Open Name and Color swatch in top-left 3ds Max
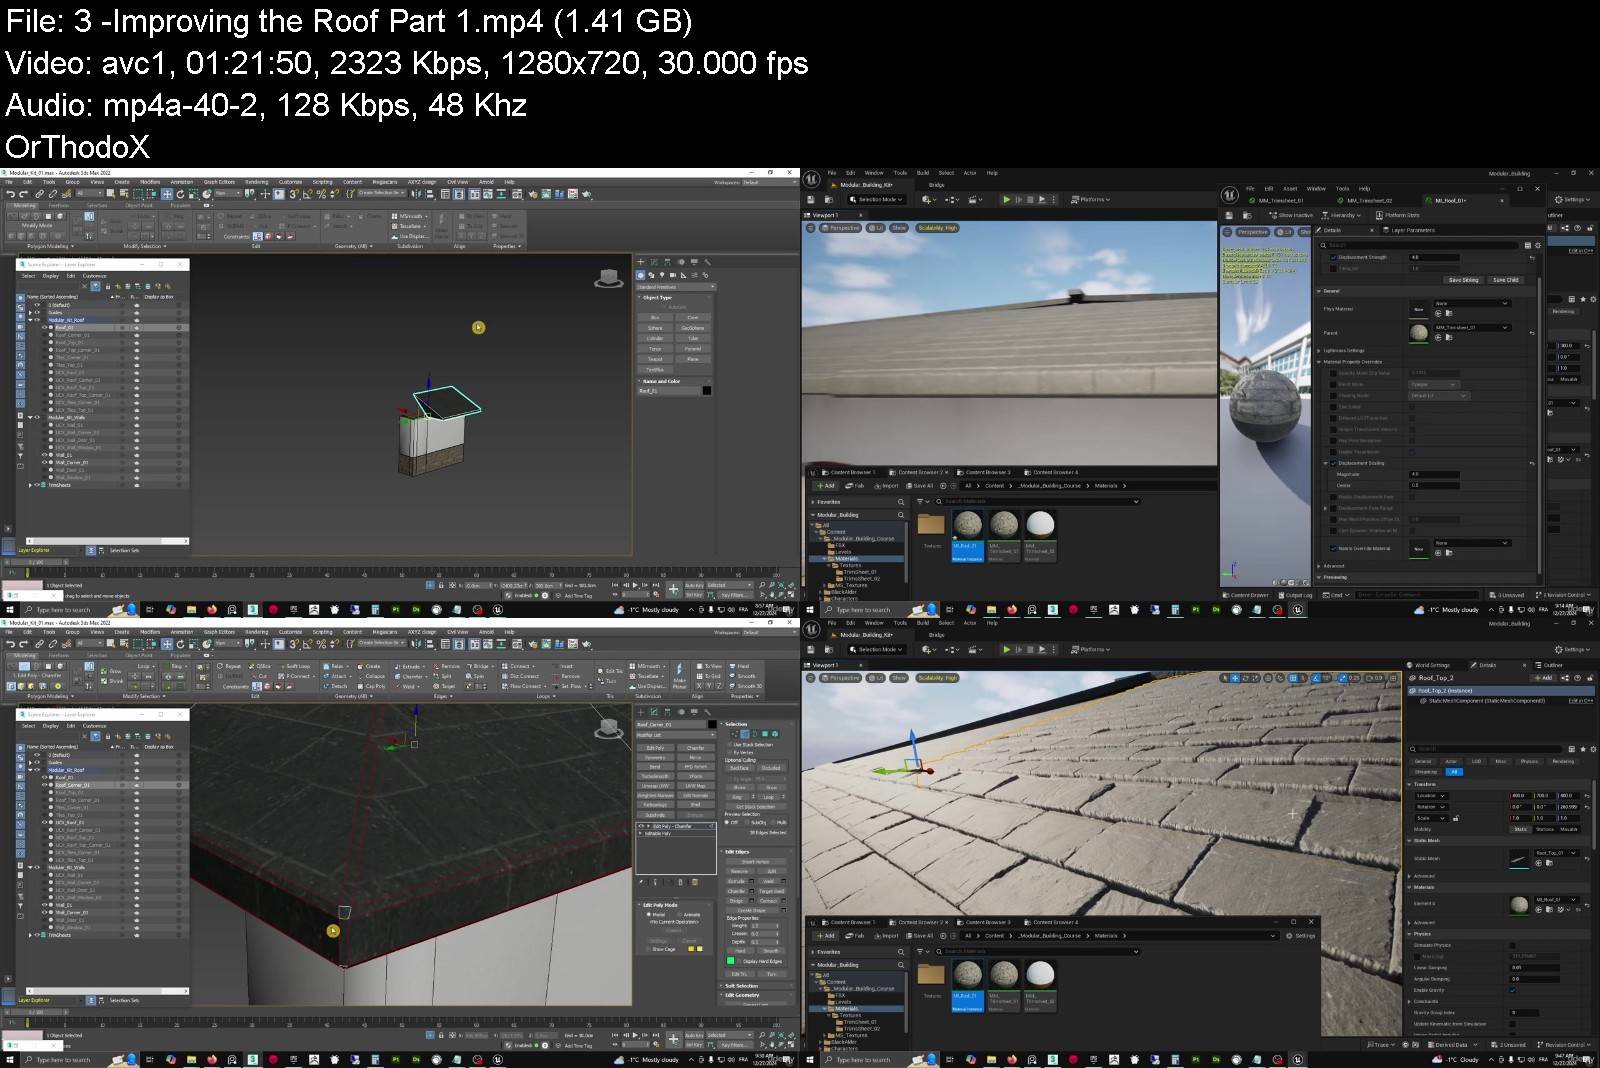Viewport: 1600px width, 1068px height. (x=707, y=390)
